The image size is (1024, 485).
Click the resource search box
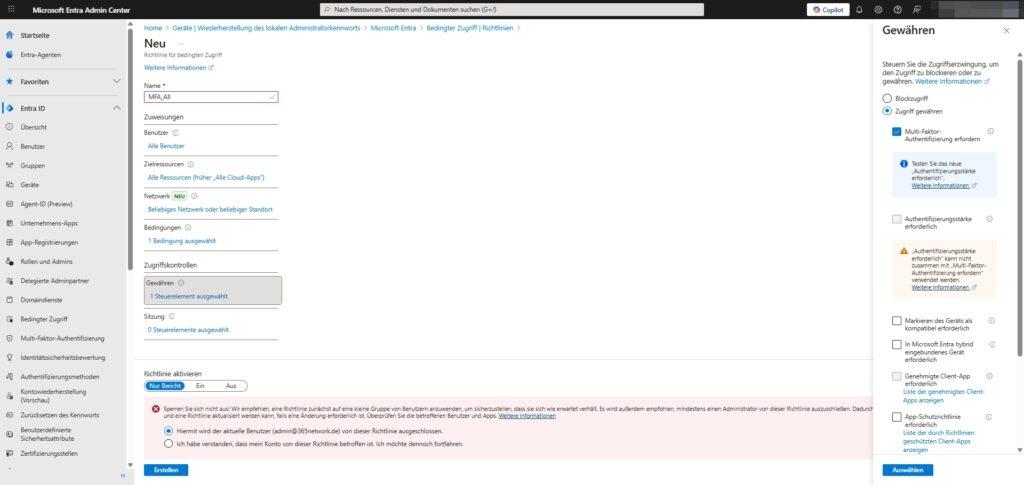tap(512, 10)
